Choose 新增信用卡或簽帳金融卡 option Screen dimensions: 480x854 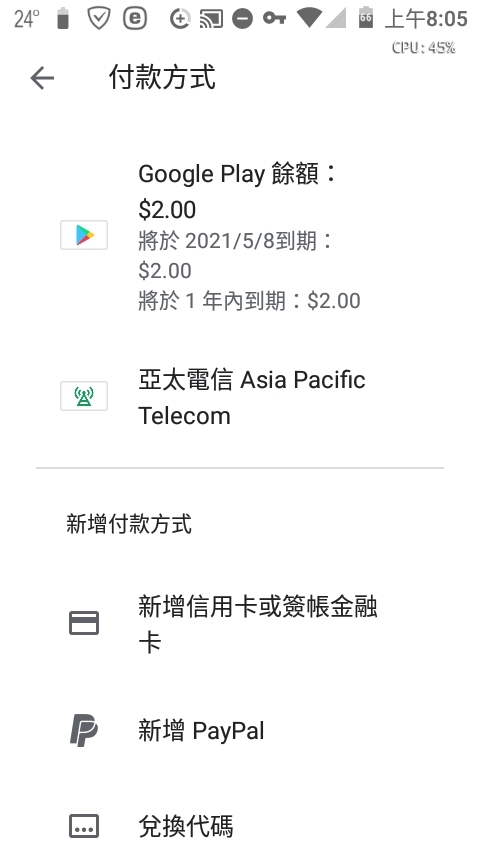click(240, 624)
